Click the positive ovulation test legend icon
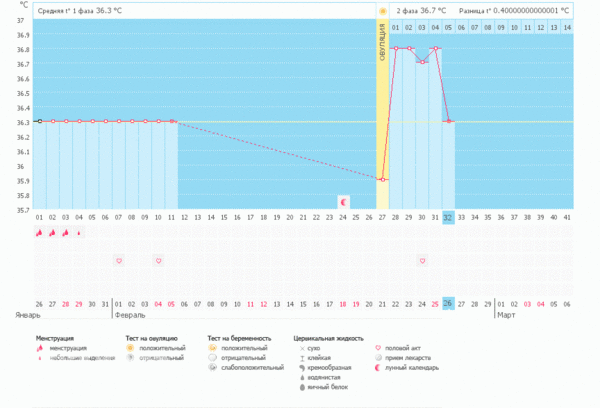 click(130, 348)
